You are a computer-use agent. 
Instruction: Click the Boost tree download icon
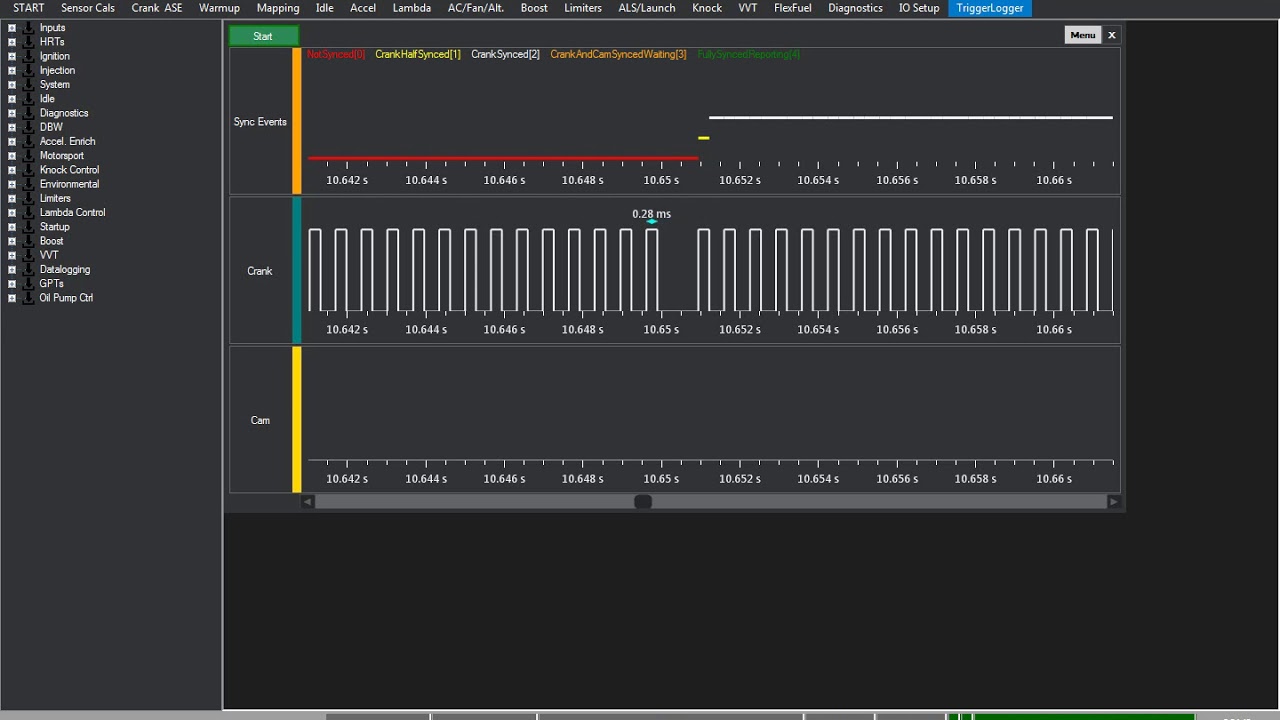click(27, 241)
